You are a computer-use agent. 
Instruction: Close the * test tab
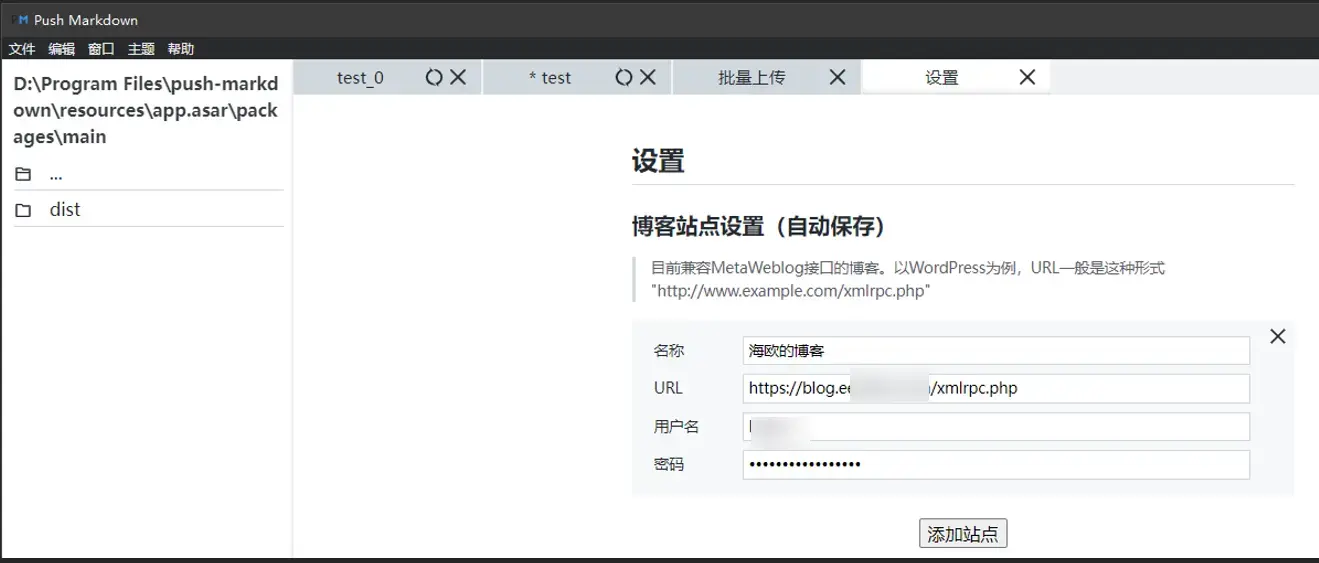tap(648, 77)
